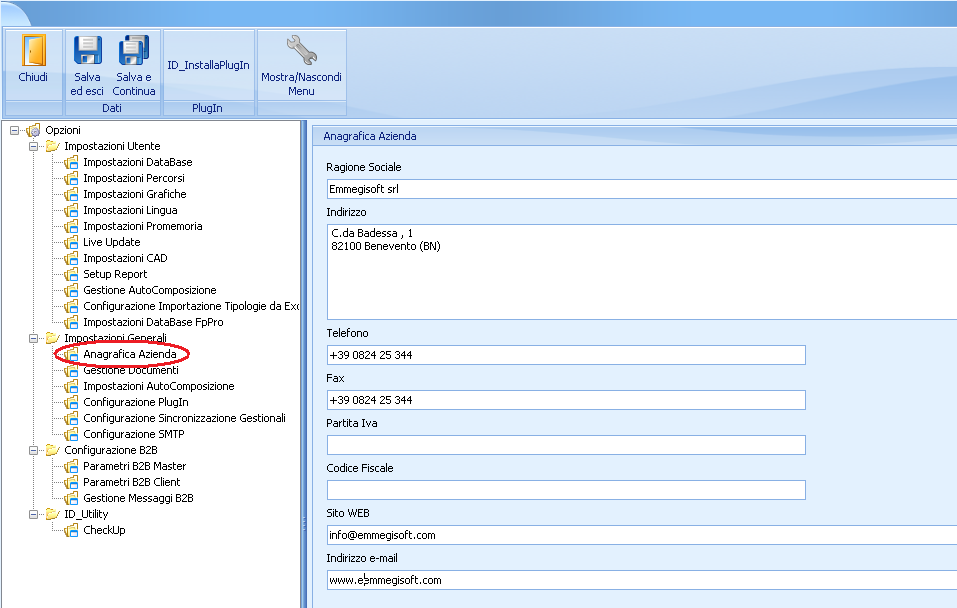Click the icon beside Impostazioni Grafiche

pos(71,194)
